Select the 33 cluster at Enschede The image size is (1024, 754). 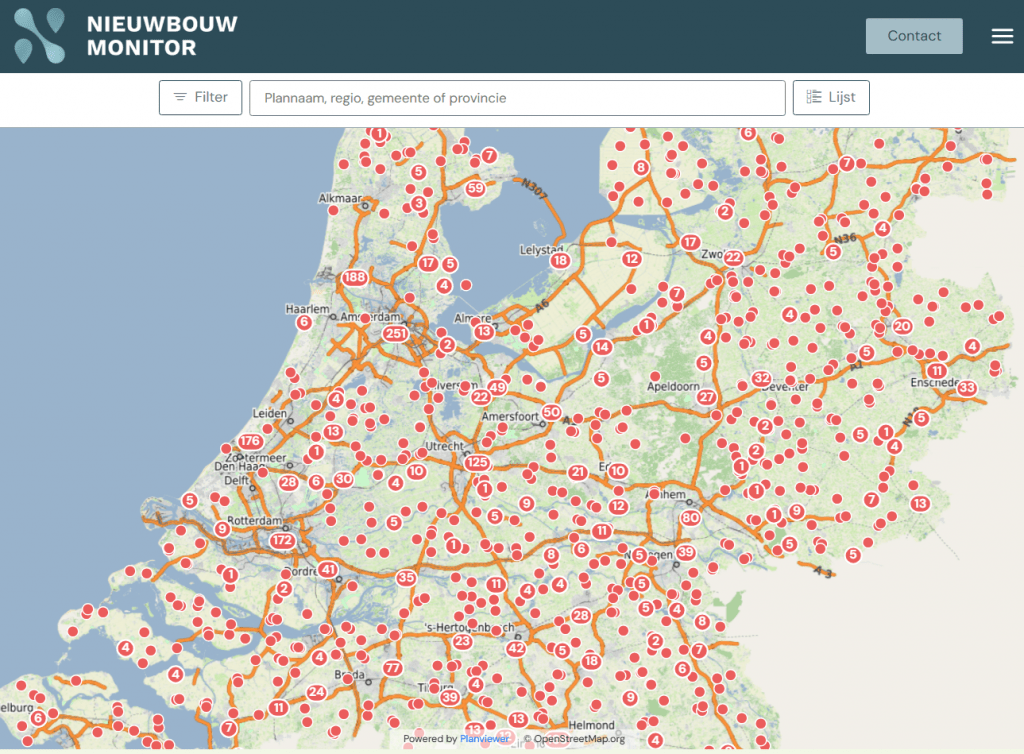coord(967,388)
